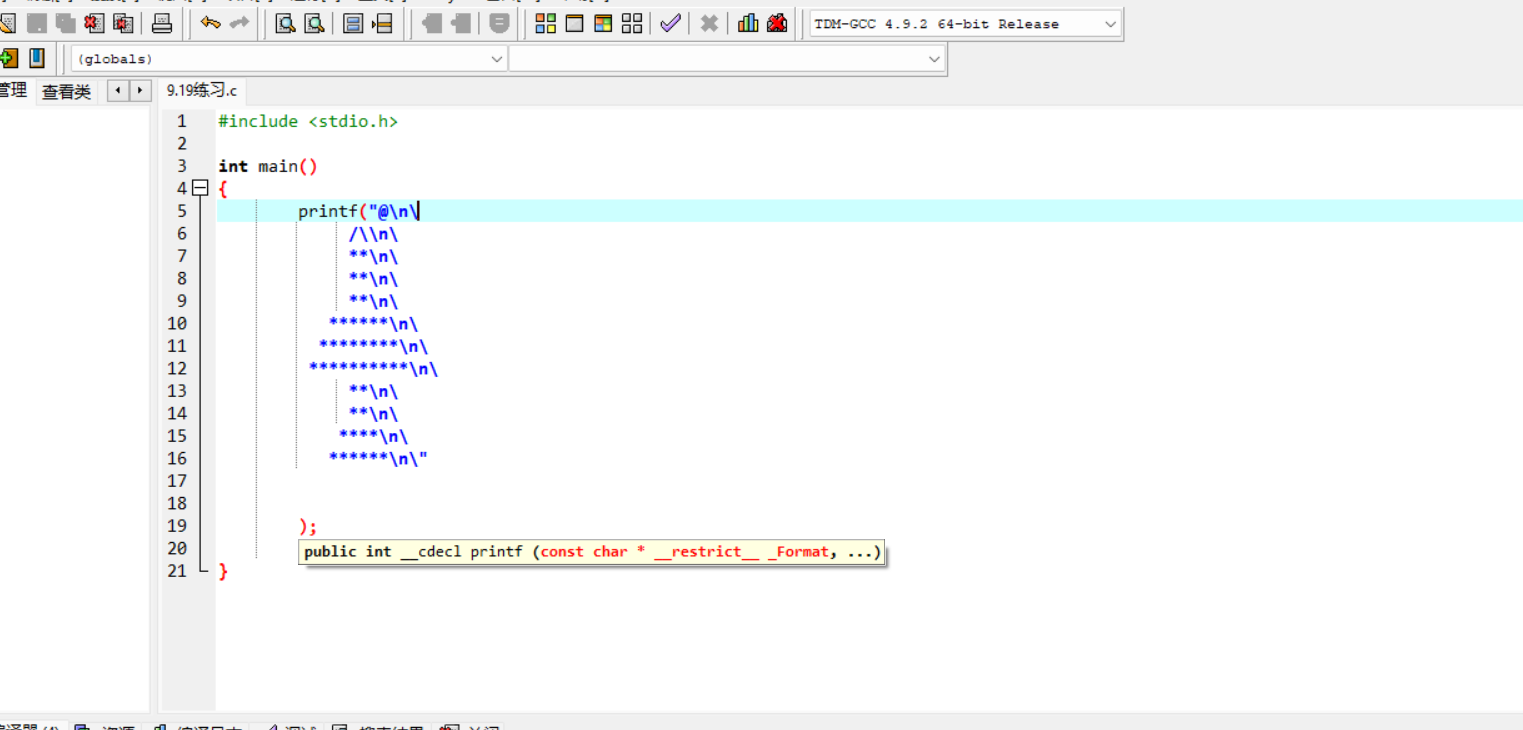Click Delete Profiling Information chart icon
The width and height of the screenshot is (1523, 730).
pos(777,23)
